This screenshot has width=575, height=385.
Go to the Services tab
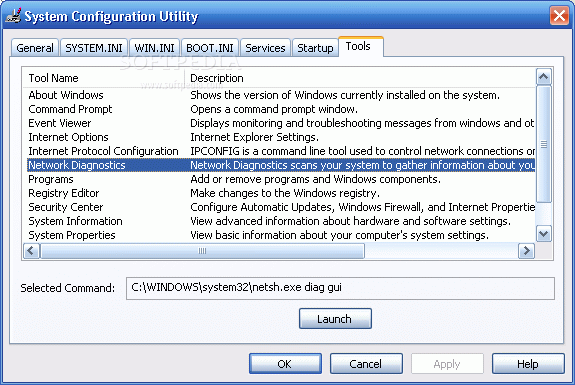click(x=265, y=48)
